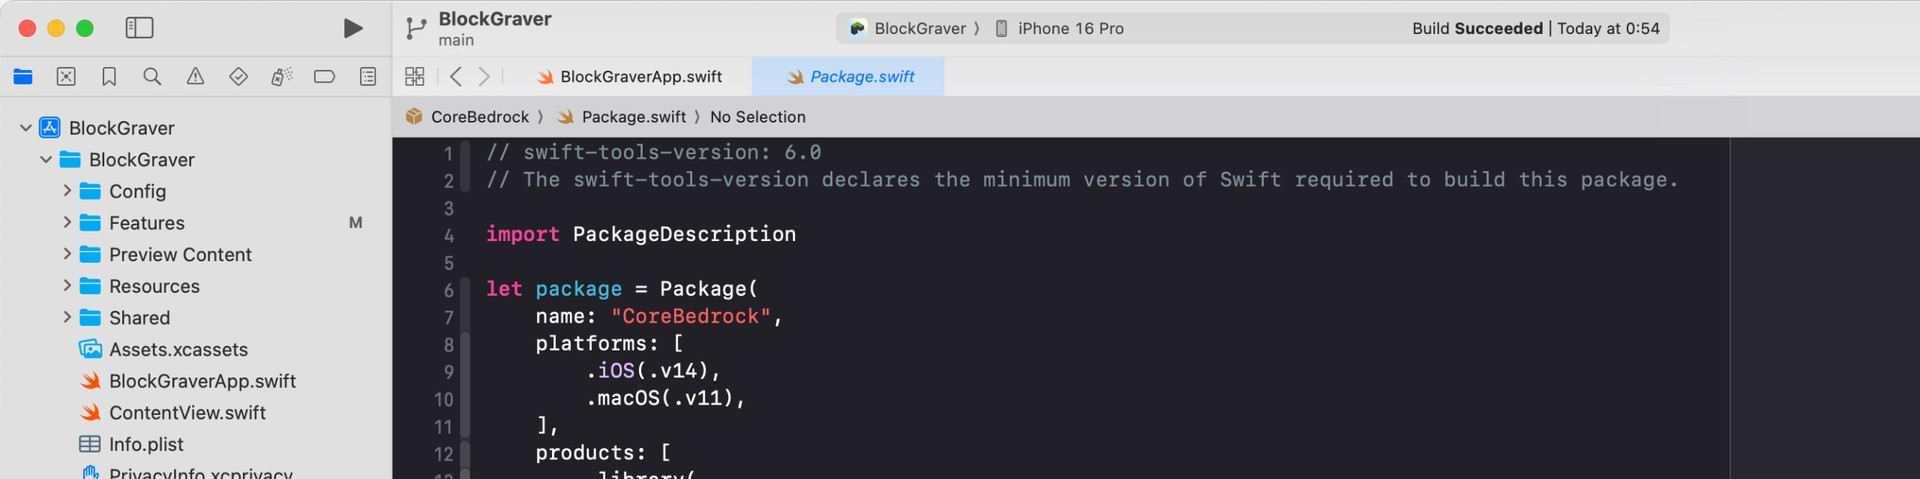Open the Bookmark navigator

pos(109,76)
